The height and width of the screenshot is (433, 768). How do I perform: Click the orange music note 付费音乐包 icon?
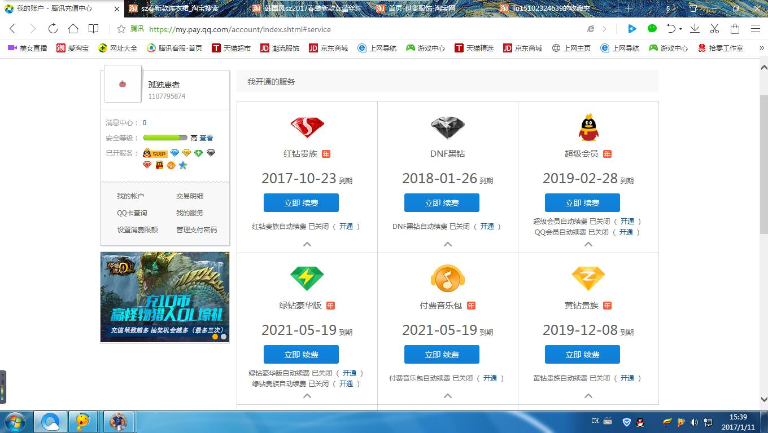click(448, 278)
